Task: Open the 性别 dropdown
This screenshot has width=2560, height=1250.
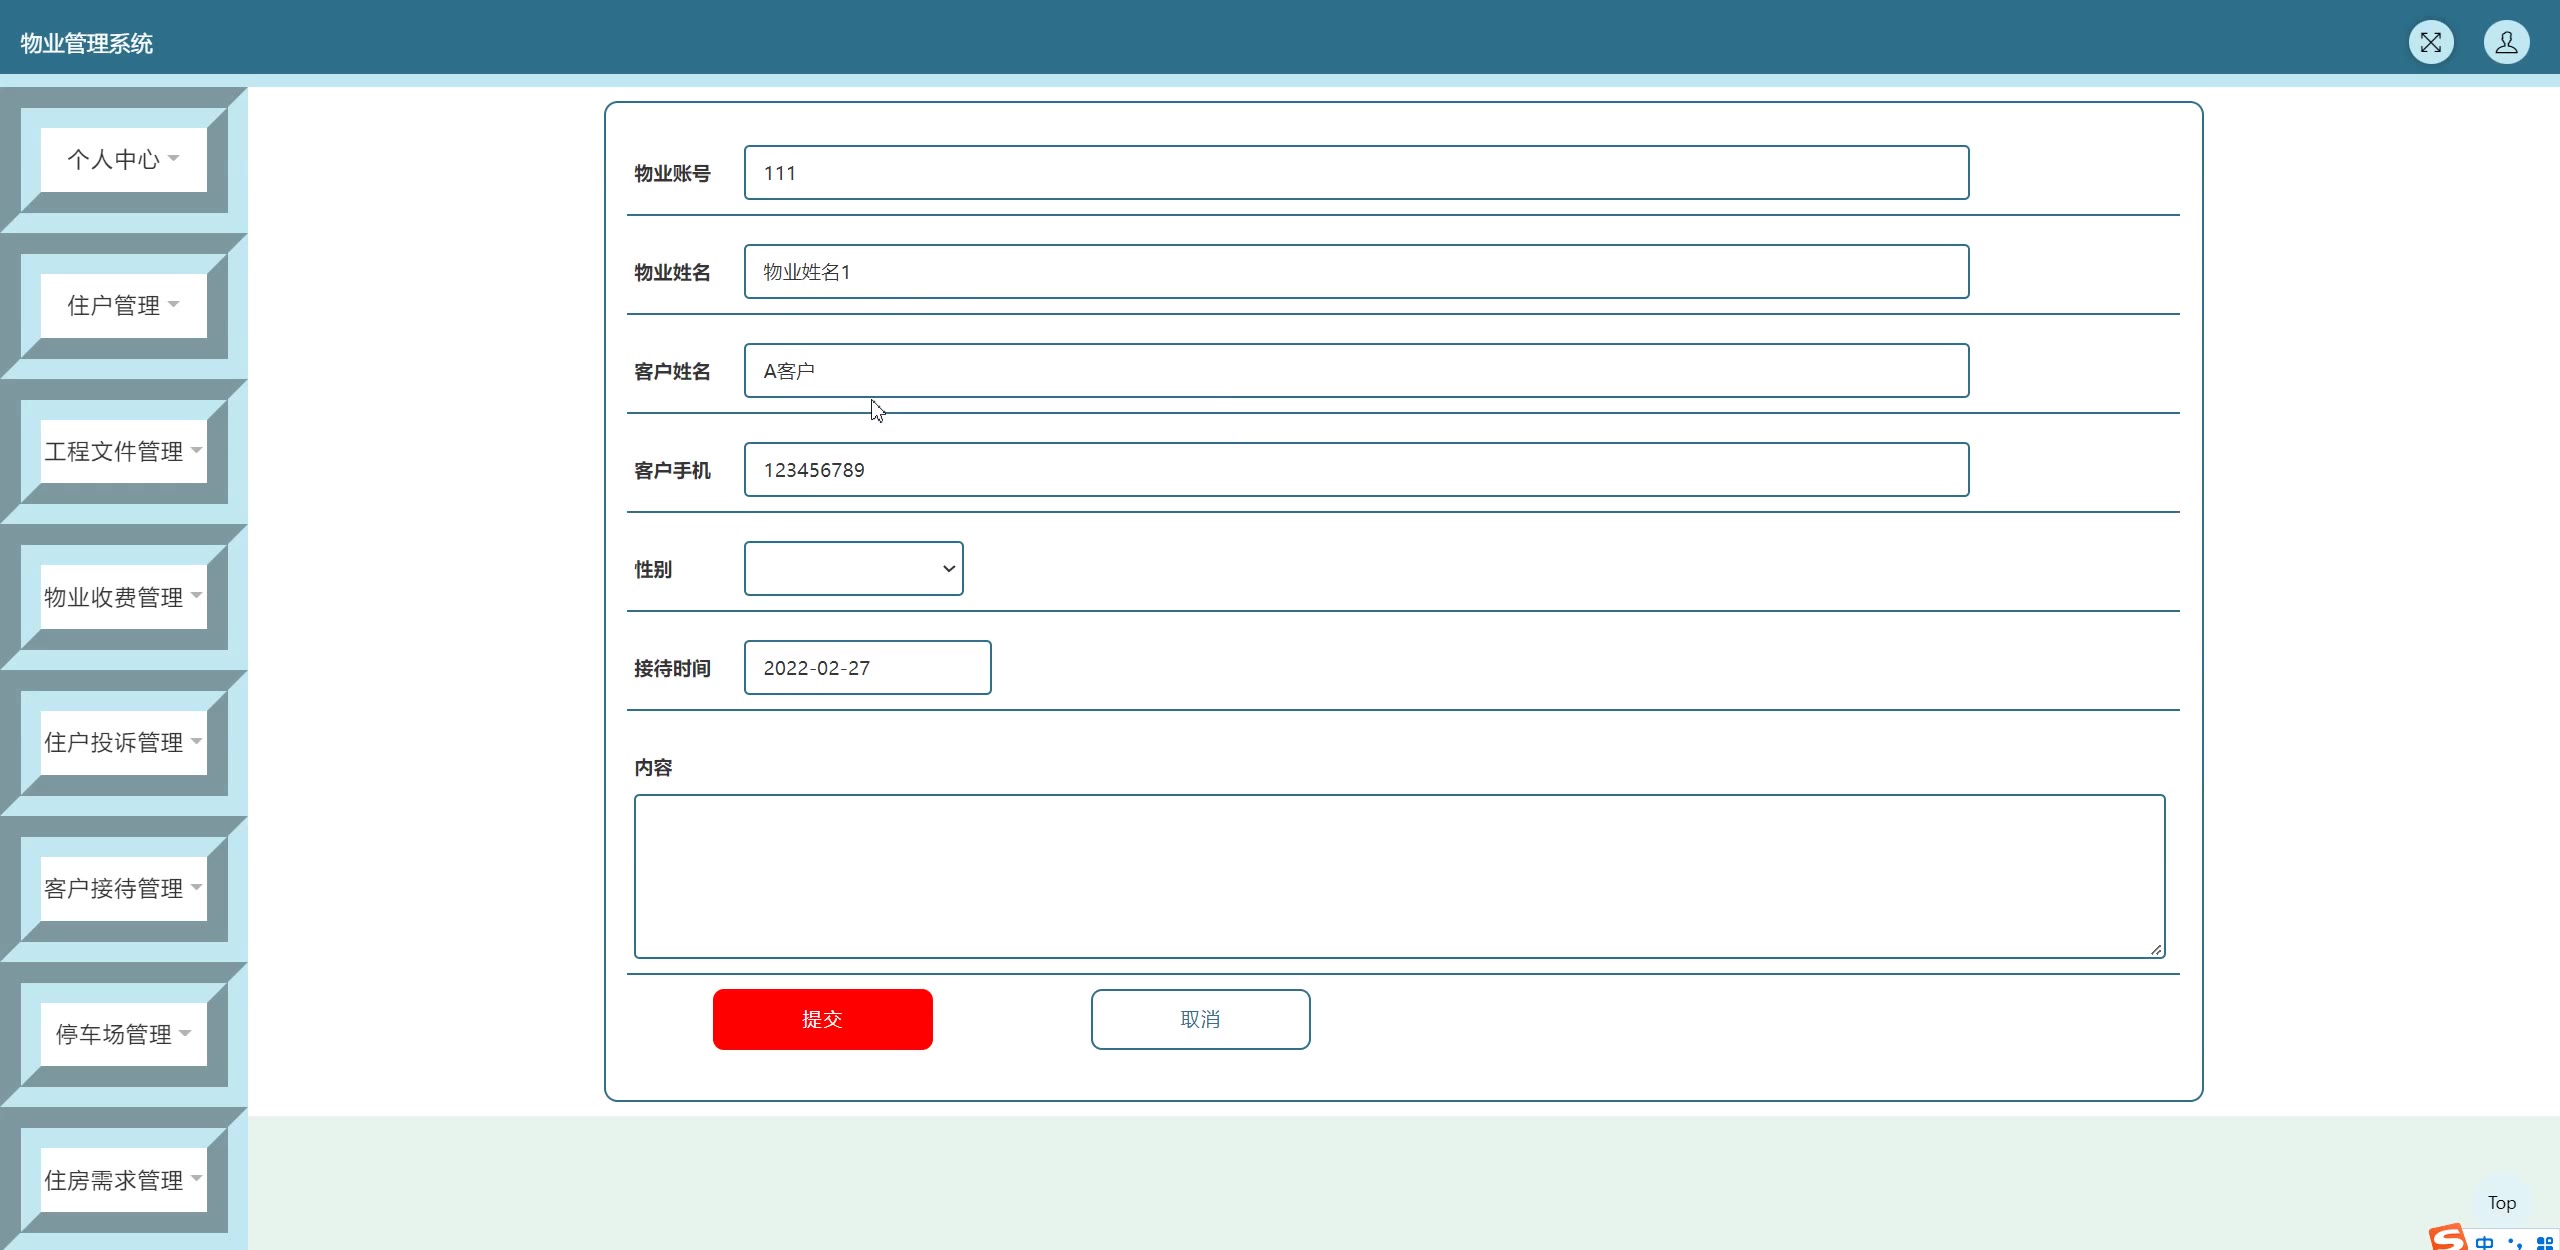Action: click(853, 568)
